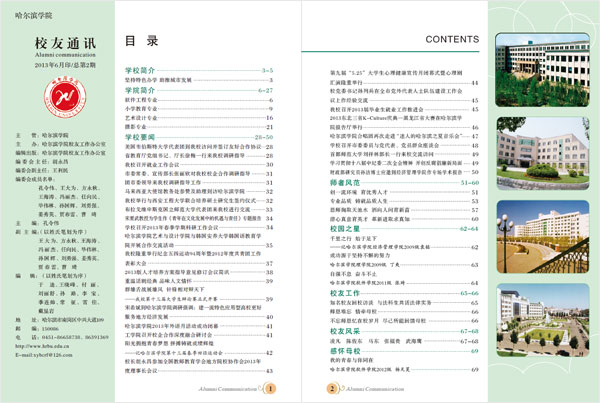600x403 pixels.
Task: Click page range 28-50 beside 学校要闻
Action: (x=264, y=137)
